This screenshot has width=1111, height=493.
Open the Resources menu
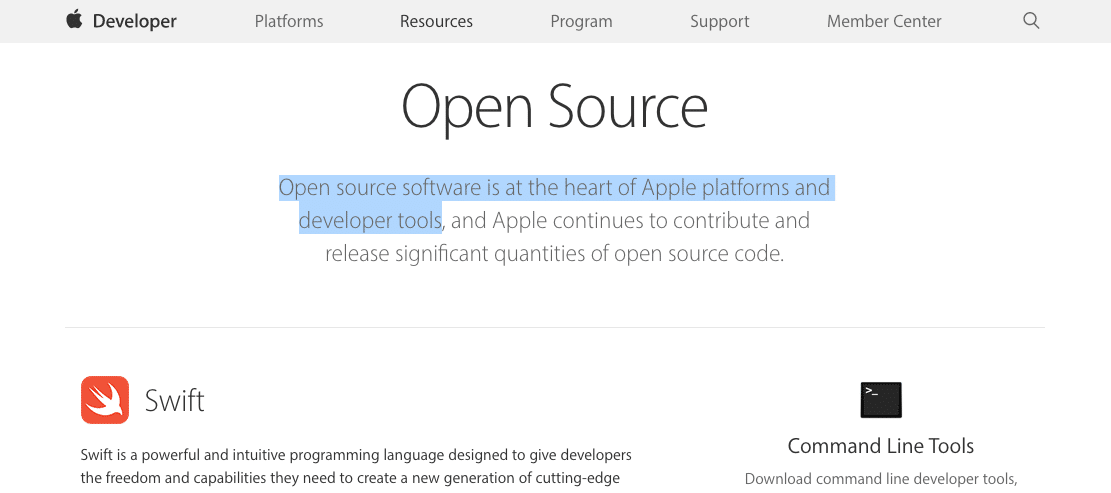(436, 21)
